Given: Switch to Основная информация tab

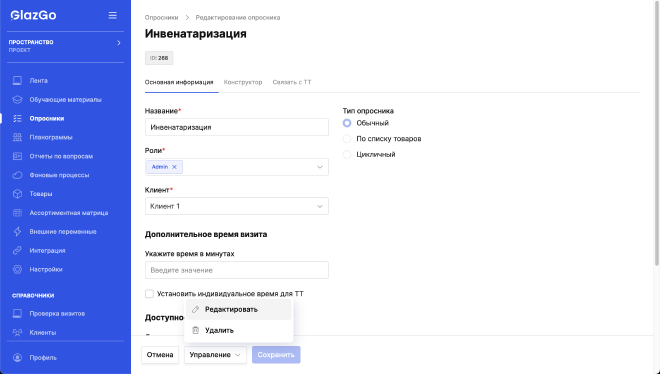Looking at the screenshot, I should pyautogui.click(x=179, y=82).
